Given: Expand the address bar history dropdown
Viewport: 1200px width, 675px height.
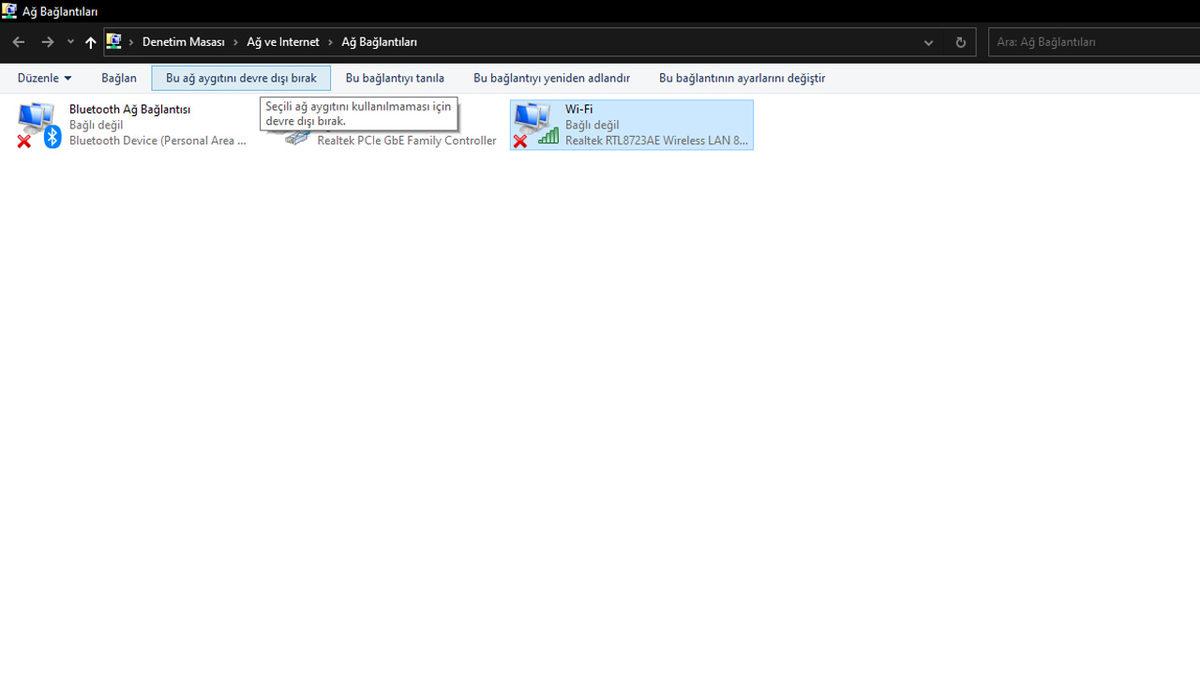Looking at the screenshot, I should pyautogui.click(x=929, y=42).
